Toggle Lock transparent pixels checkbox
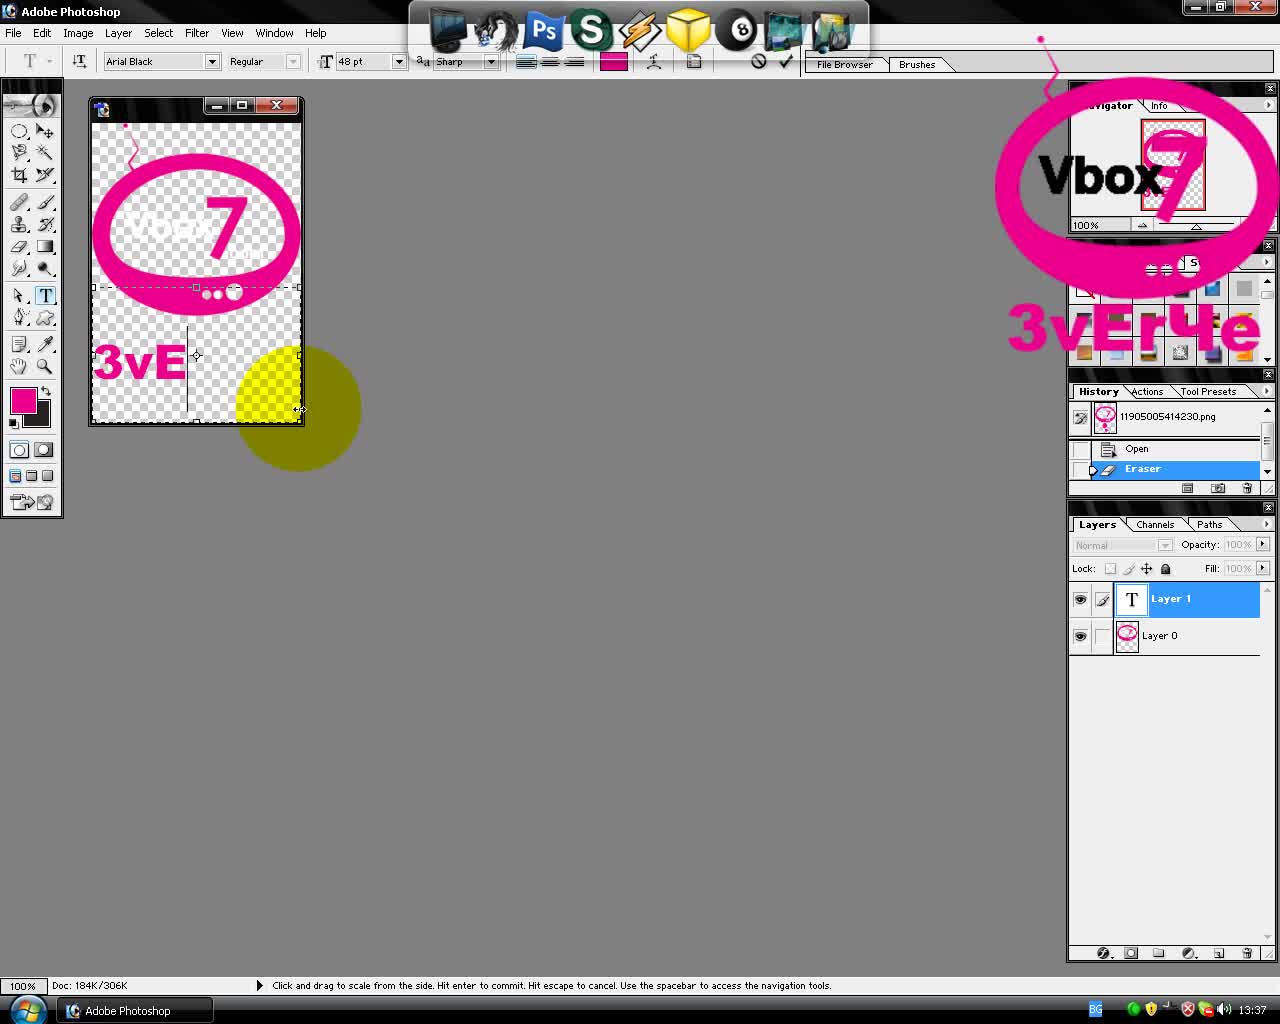The width and height of the screenshot is (1280, 1024). [x=1110, y=569]
